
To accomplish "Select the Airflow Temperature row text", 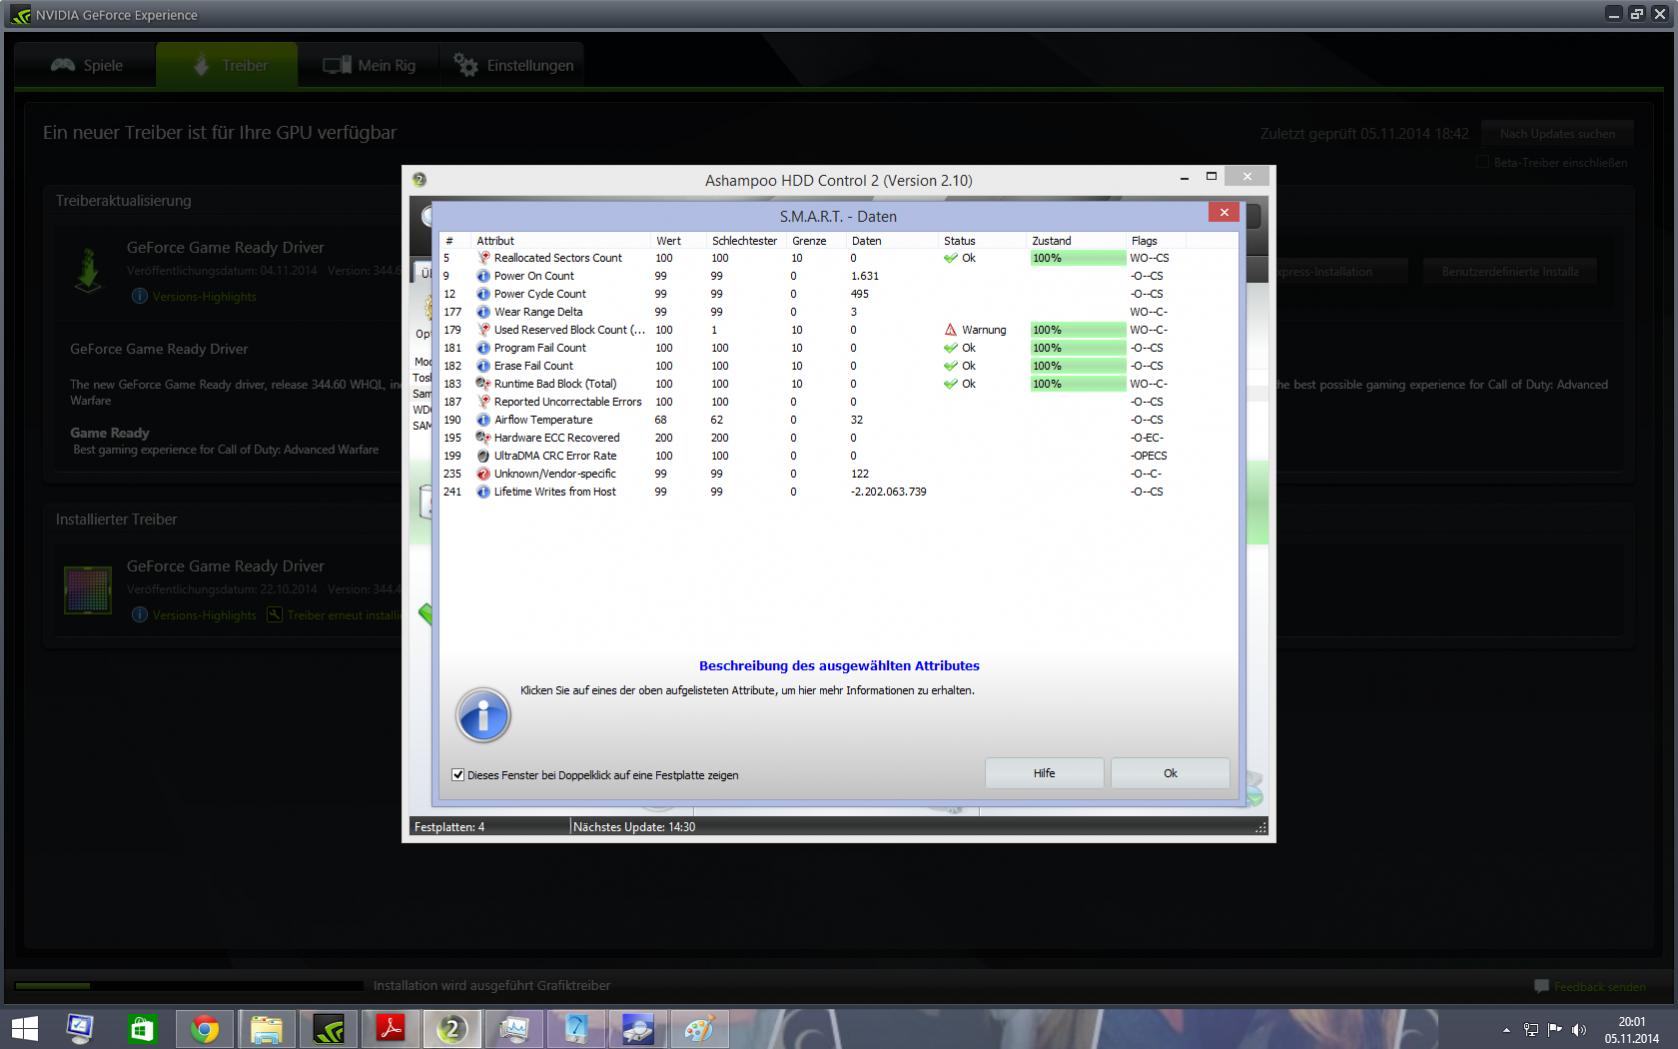I will (543, 420).
